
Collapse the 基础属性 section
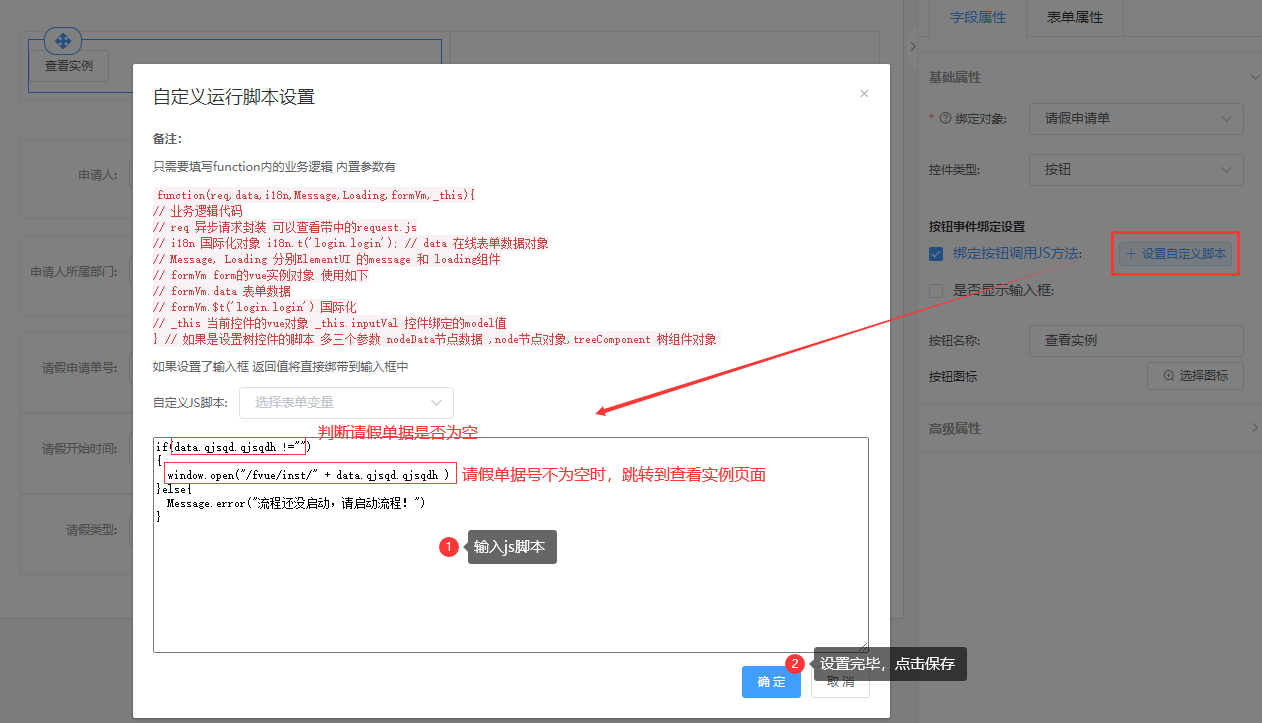pos(1254,77)
